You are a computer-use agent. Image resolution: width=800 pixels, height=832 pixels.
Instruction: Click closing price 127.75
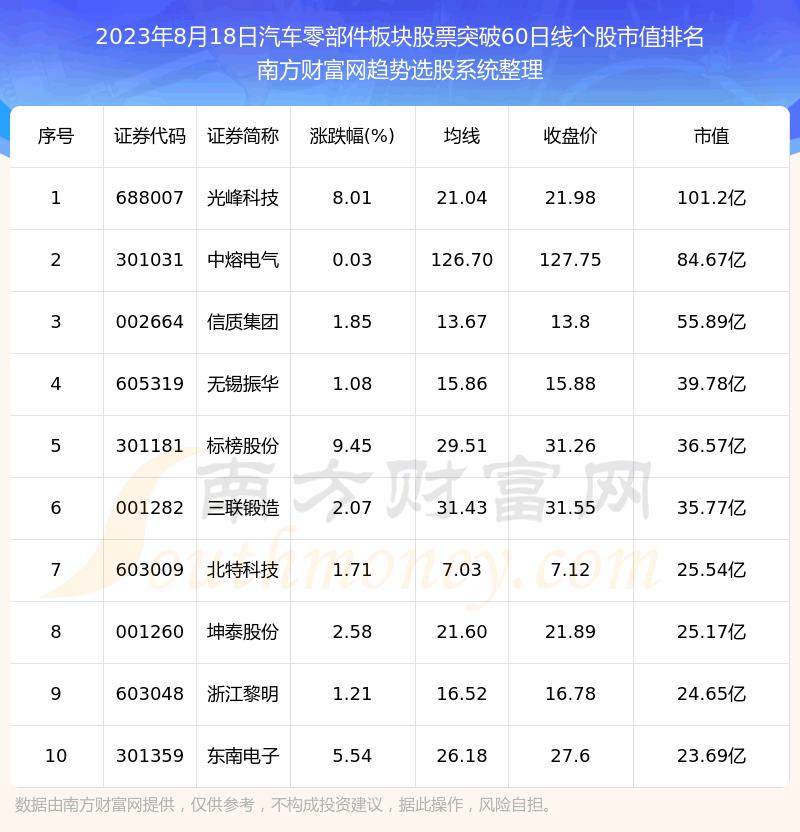tap(570, 260)
